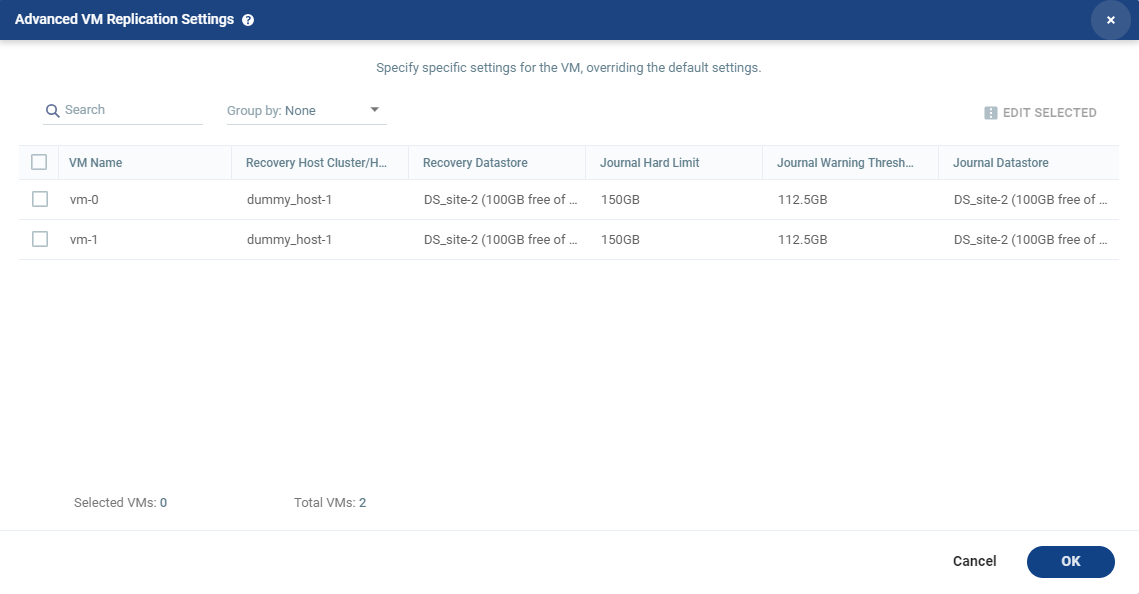Click dummy_host-1 in the vm-0 row
Viewport: 1139px width, 594px height.
[x=289, y=200]
